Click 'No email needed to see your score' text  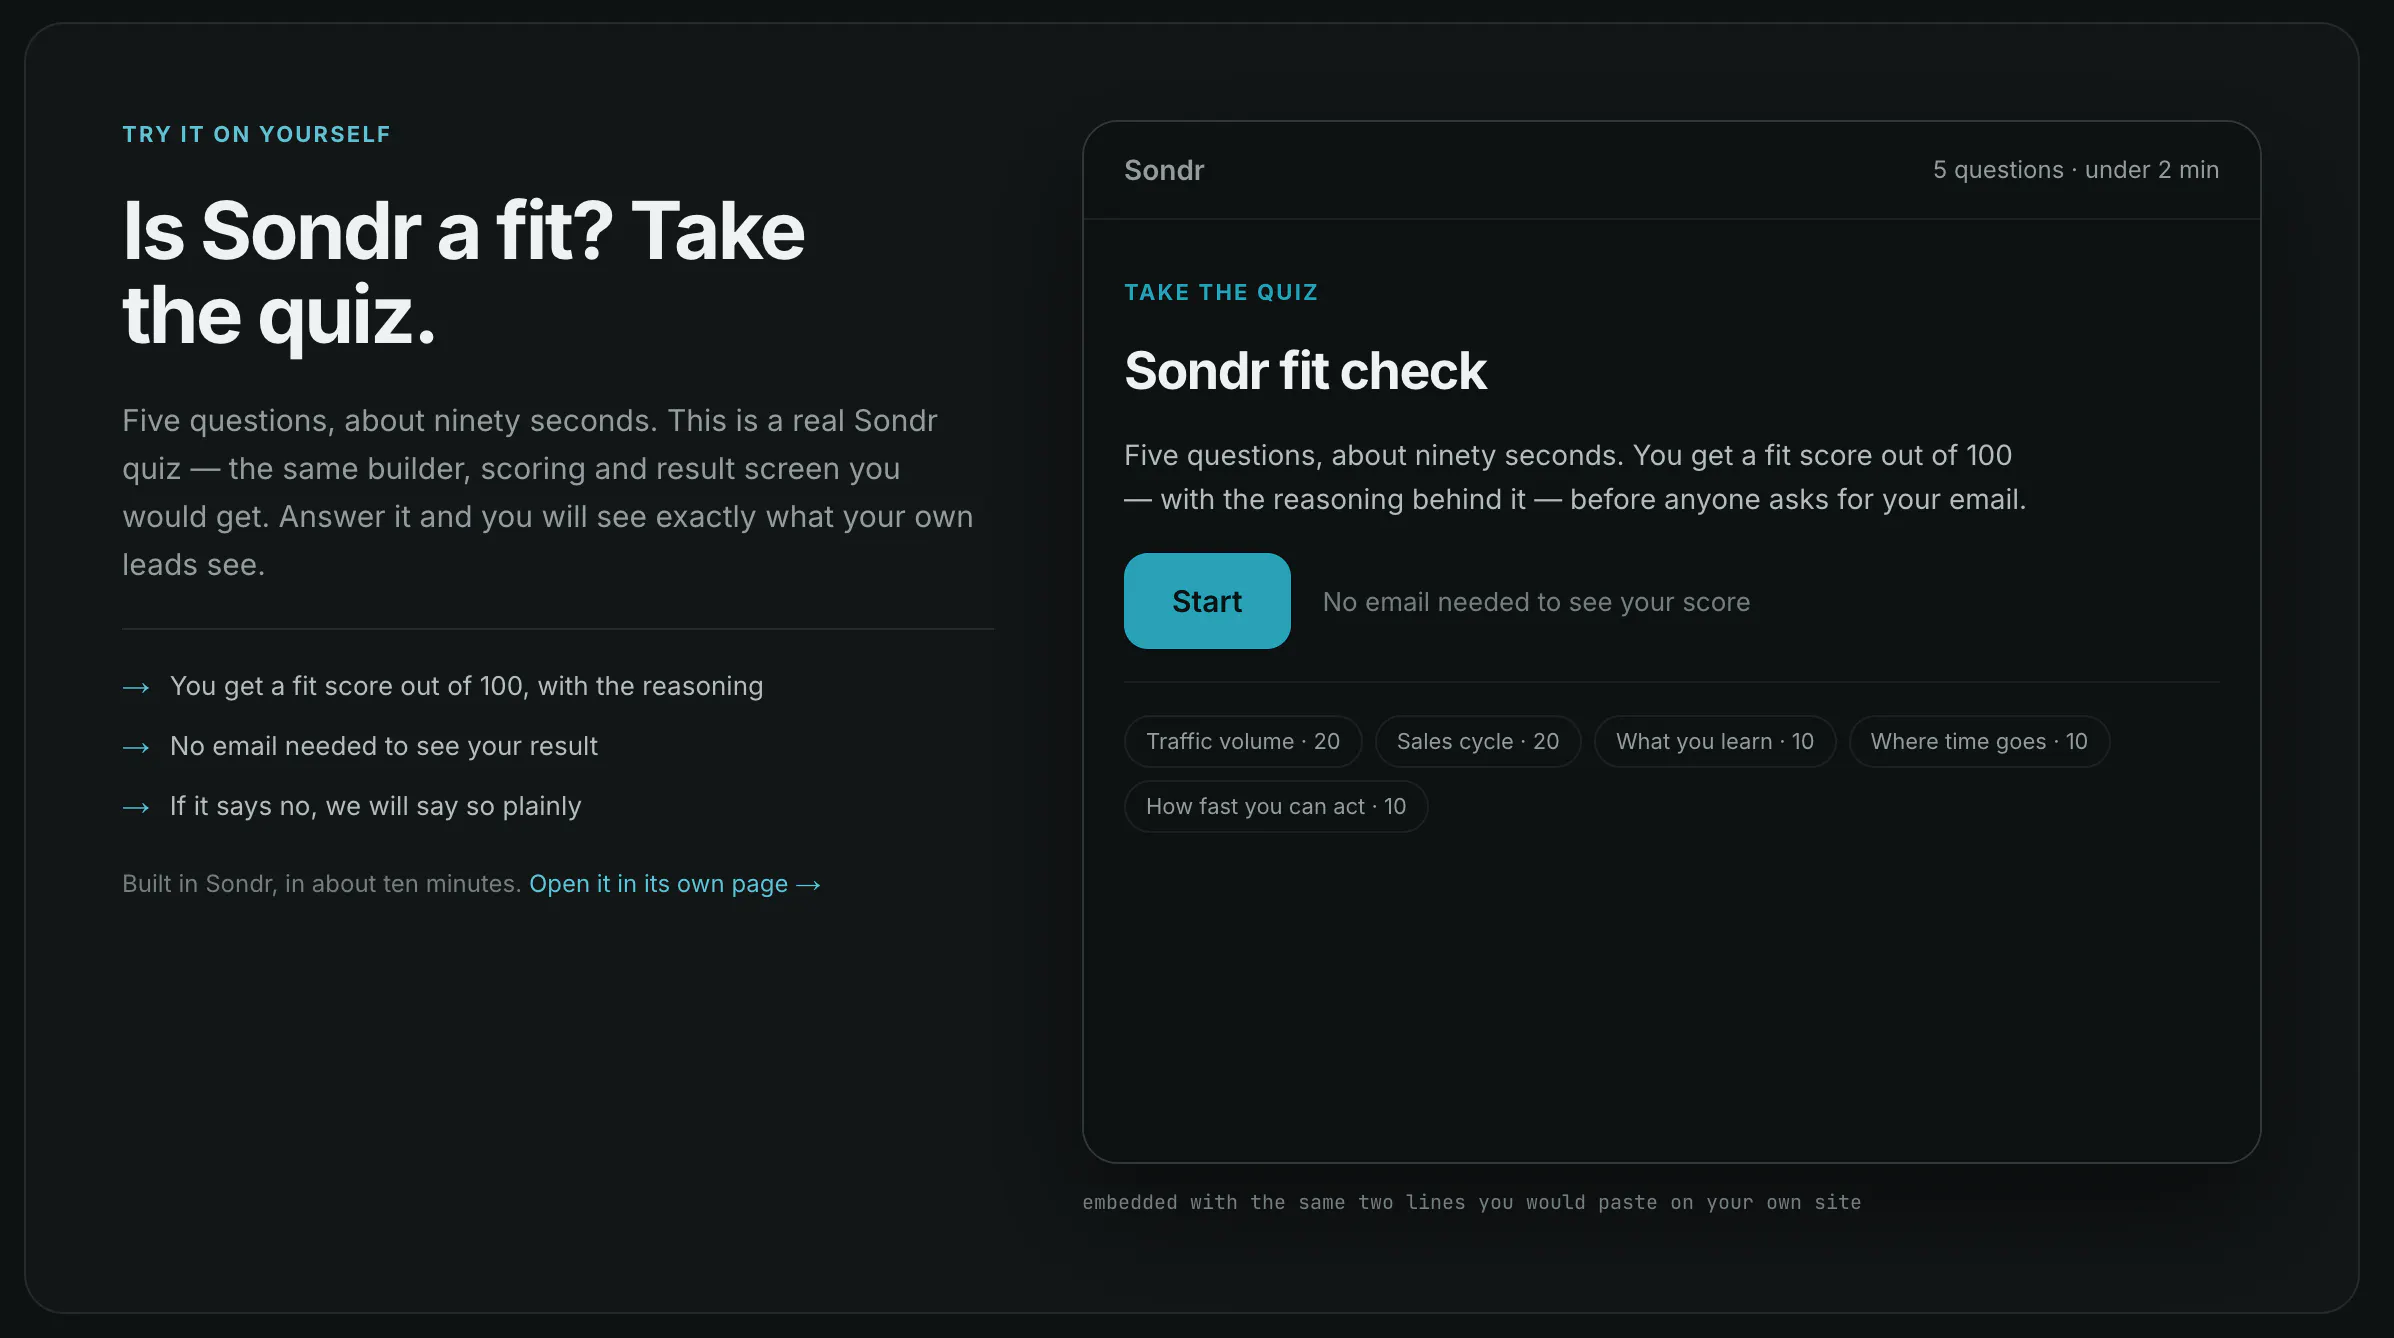[x=1536, y=602]
